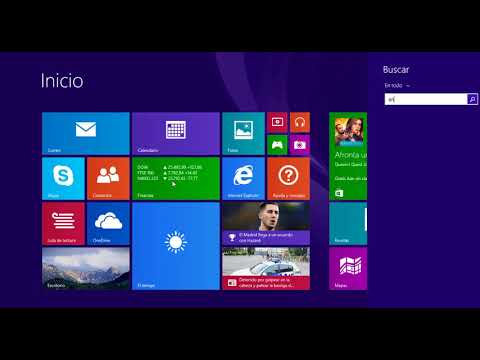Open the OneDrive tile

point(108,224)
